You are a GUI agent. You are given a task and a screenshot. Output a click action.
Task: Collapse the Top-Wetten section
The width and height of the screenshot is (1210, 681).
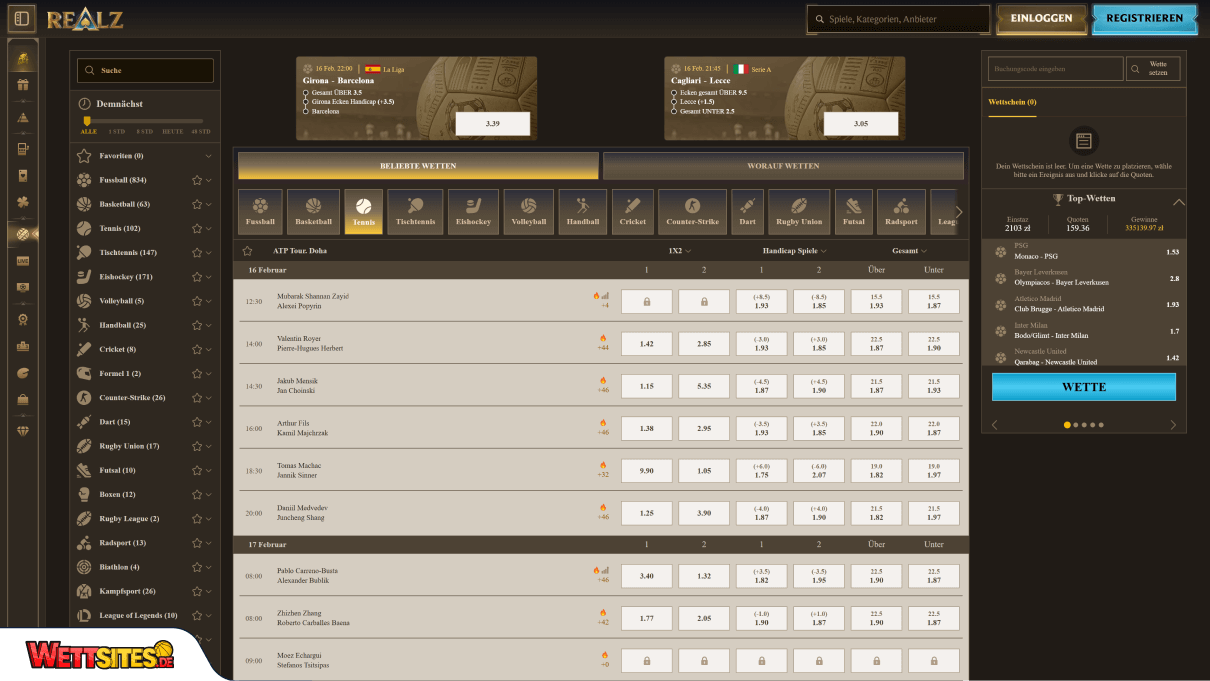1178,200
